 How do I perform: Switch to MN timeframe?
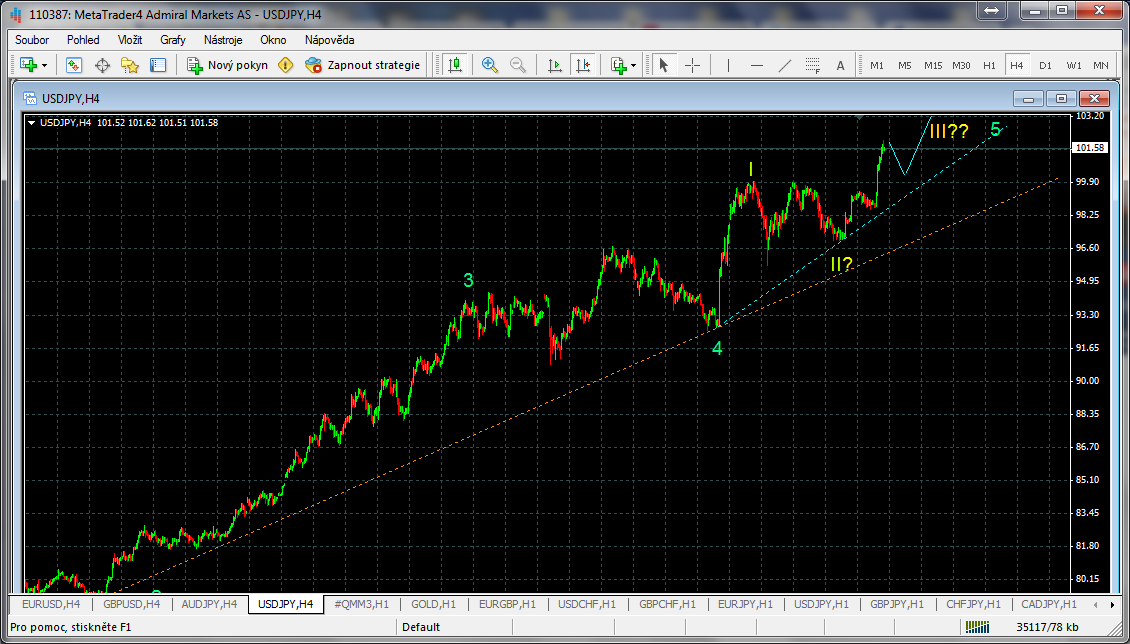point(1101,66)
